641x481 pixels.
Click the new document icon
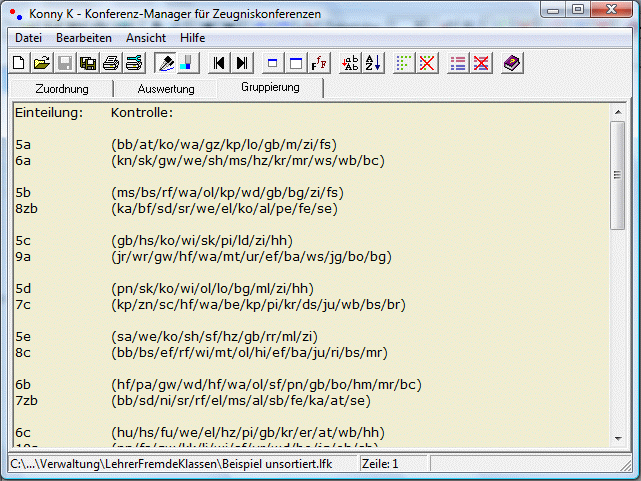pos(19,63)
